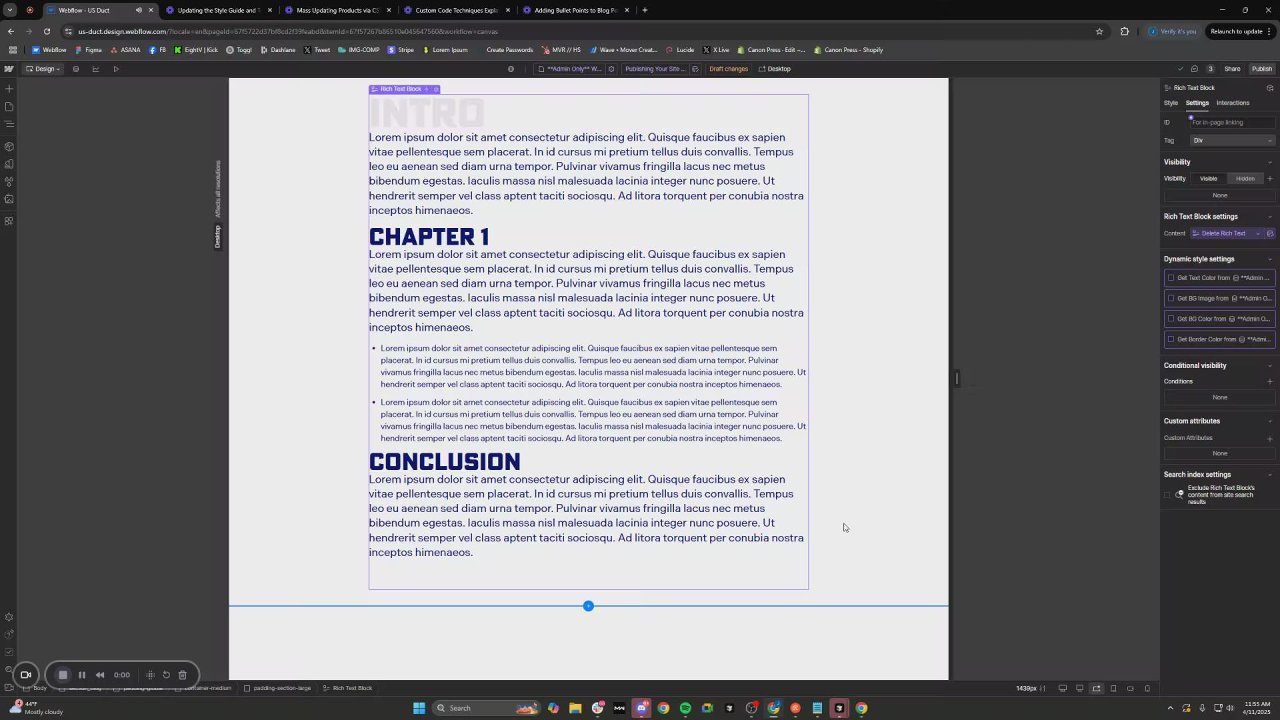Add a visibility condition with plus icon
Image resolution: width=1280 pixels, height=720 pixels.
pyautogui.click(x=1270, y=179)
